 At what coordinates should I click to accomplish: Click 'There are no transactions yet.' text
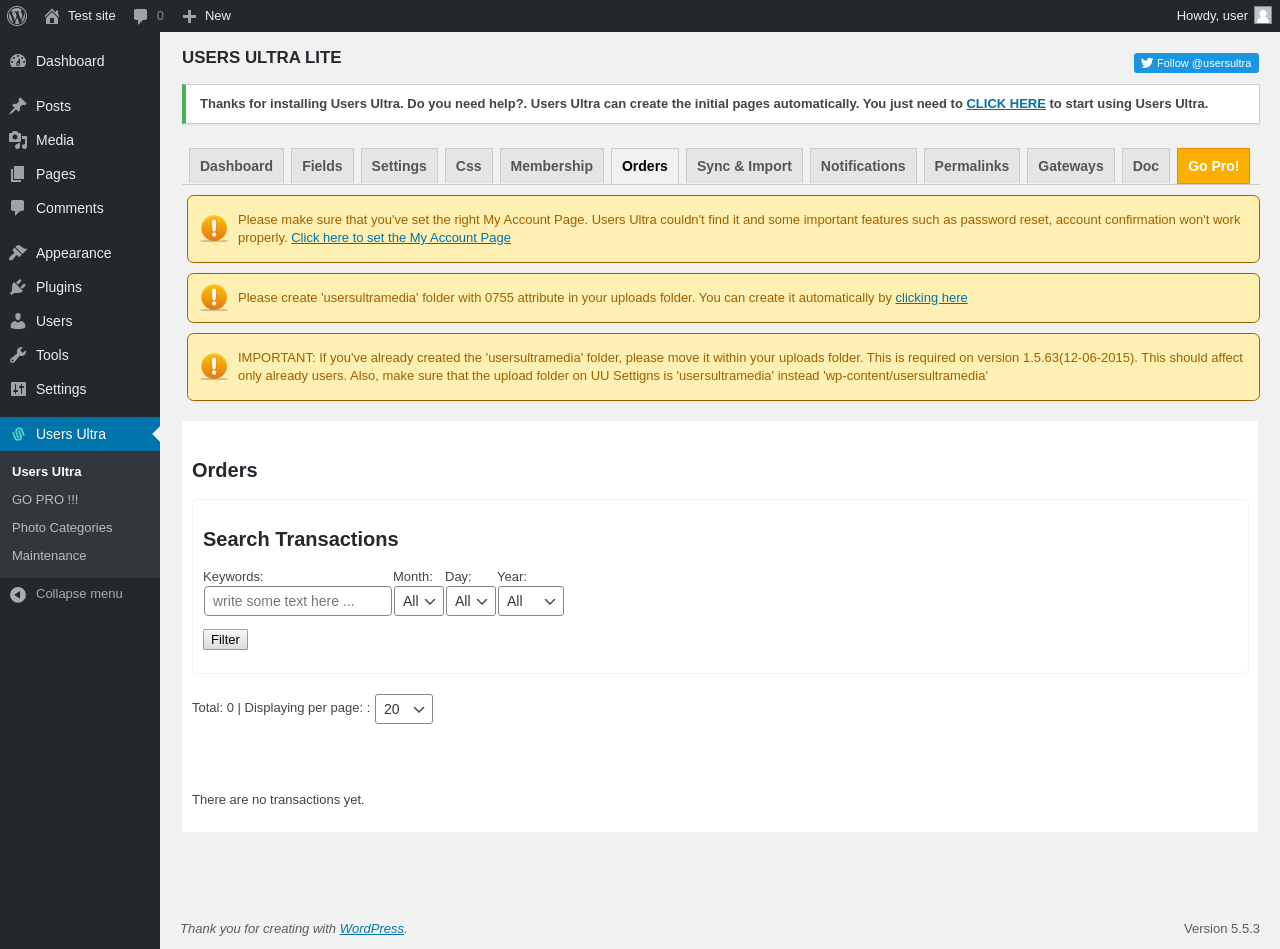[x=278, y=800]
